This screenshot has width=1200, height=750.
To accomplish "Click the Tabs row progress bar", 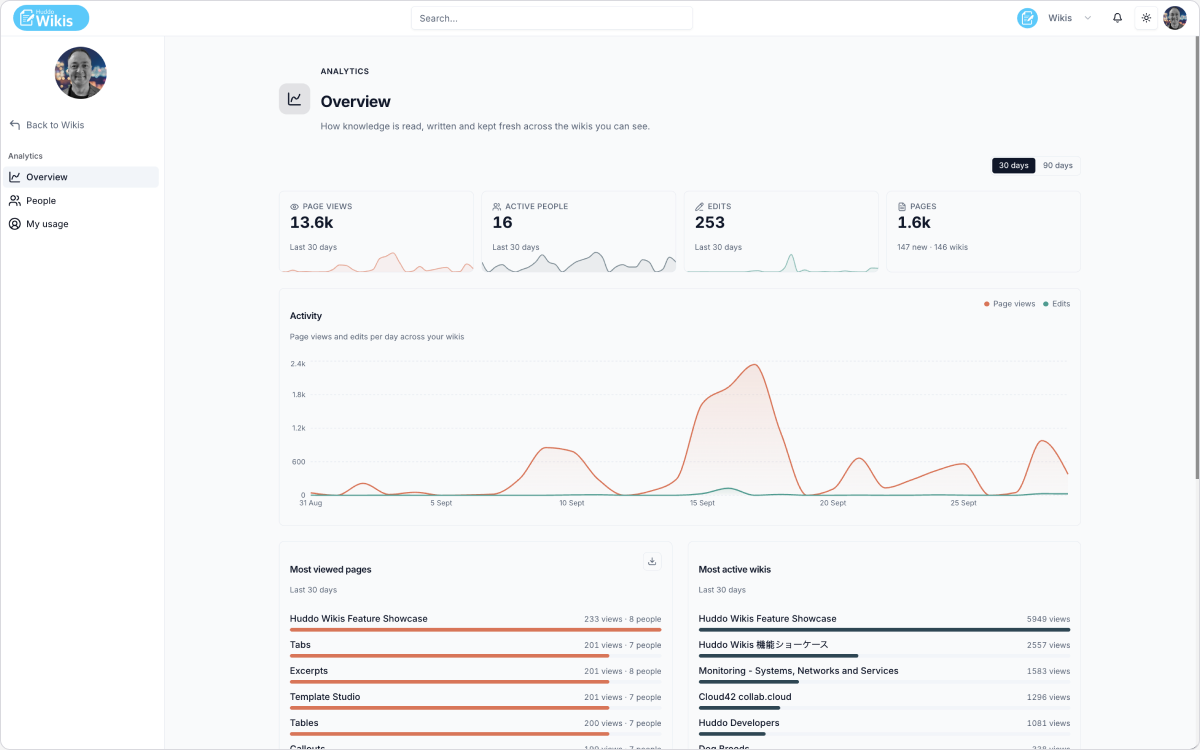I will tap(475, 656).
